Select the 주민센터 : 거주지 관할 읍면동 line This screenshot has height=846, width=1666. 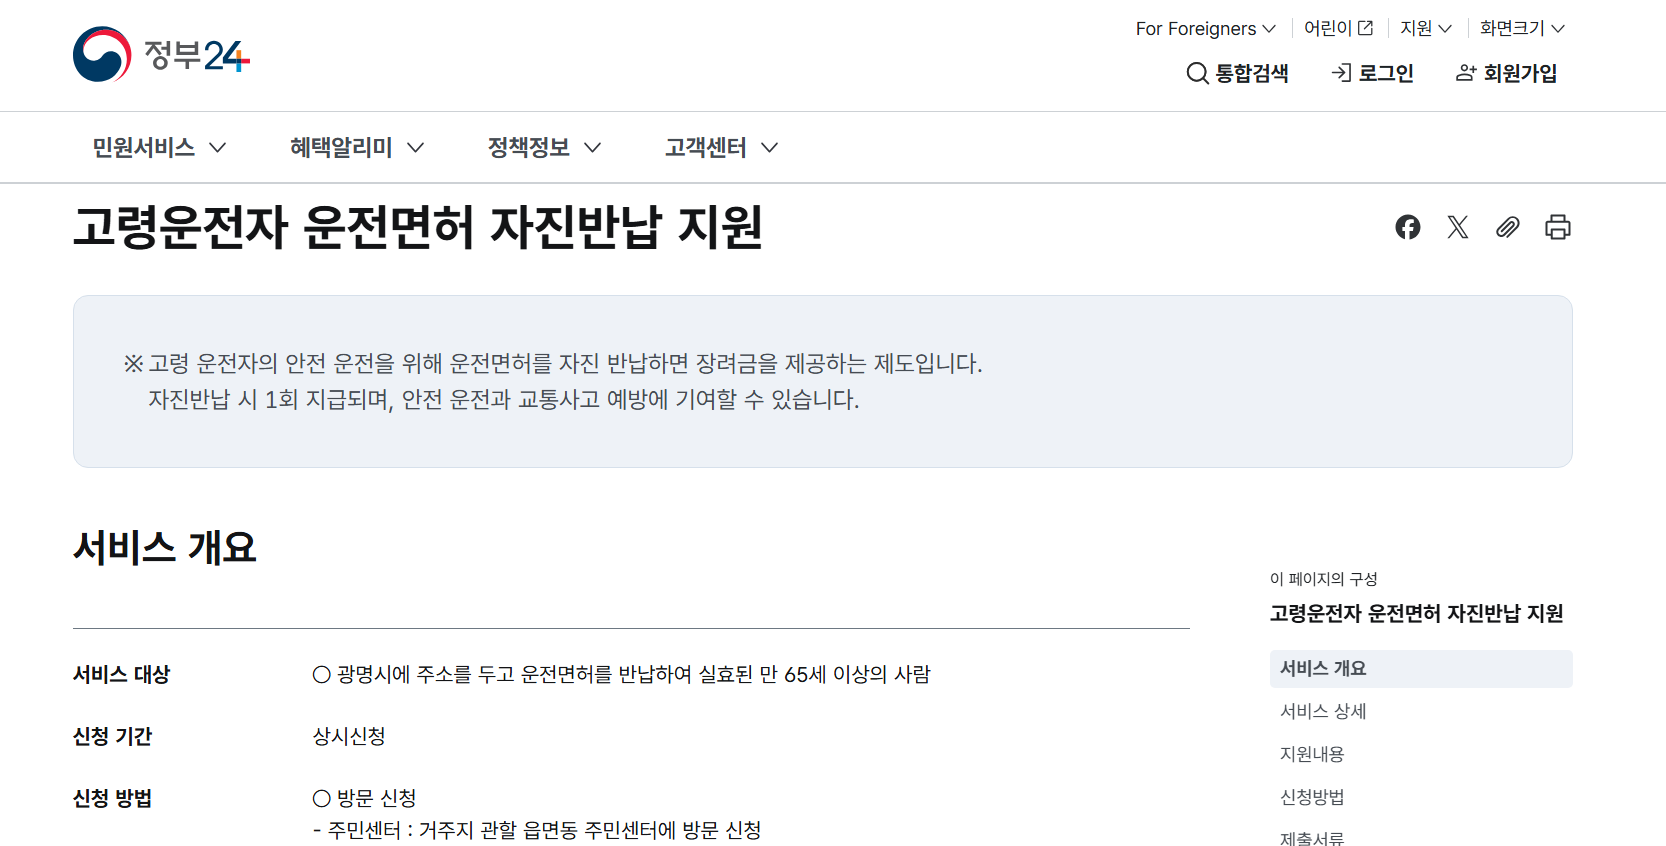pos(537,830)
